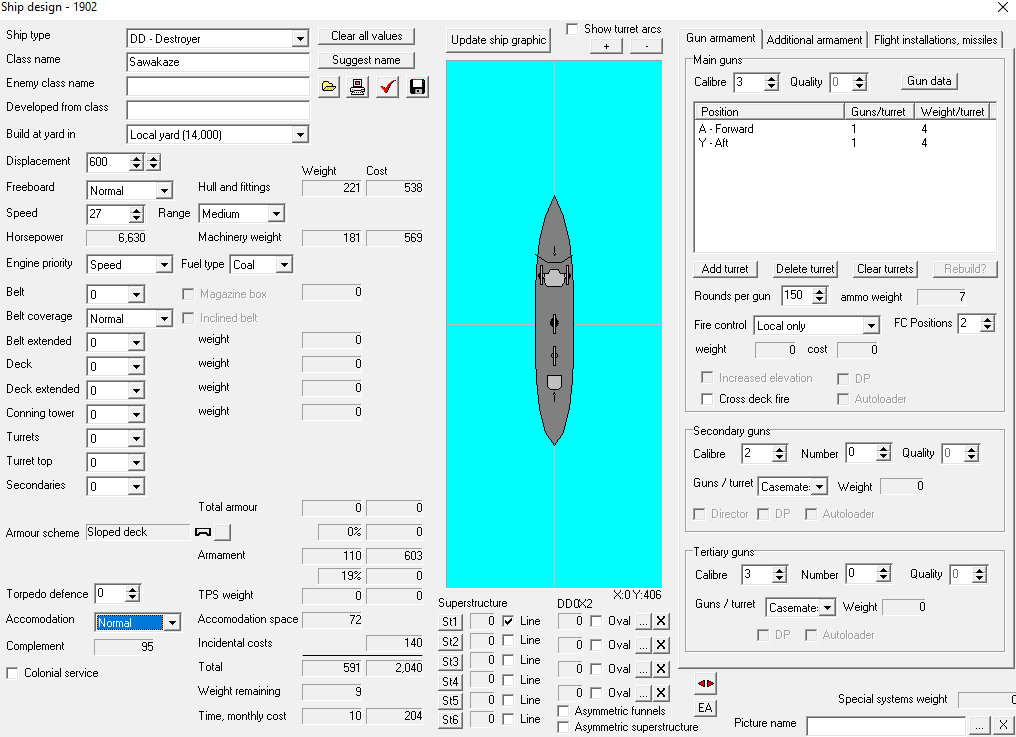Select superstructure St4 button
1016x737 pixels.
point(450,681)
